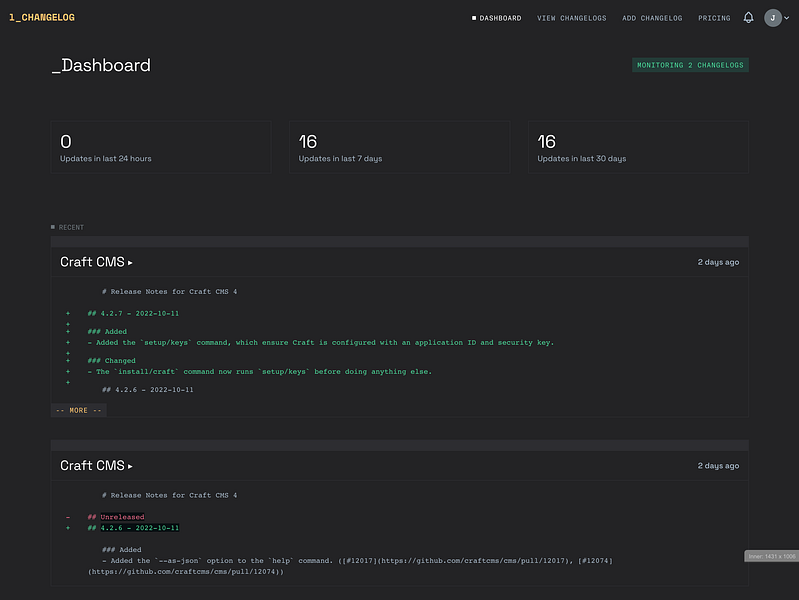Click the --as-json option help command line
Screen dimensions: 799x600
[350, 566]
